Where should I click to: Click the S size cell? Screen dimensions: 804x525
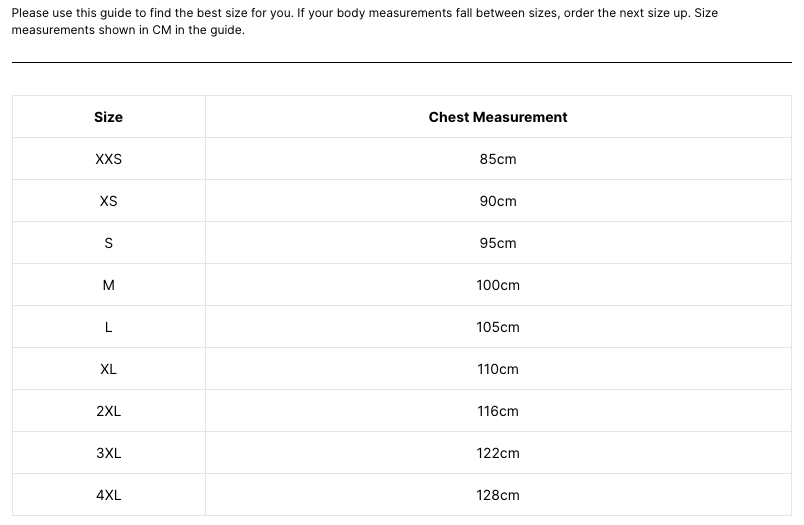point(108,243)
